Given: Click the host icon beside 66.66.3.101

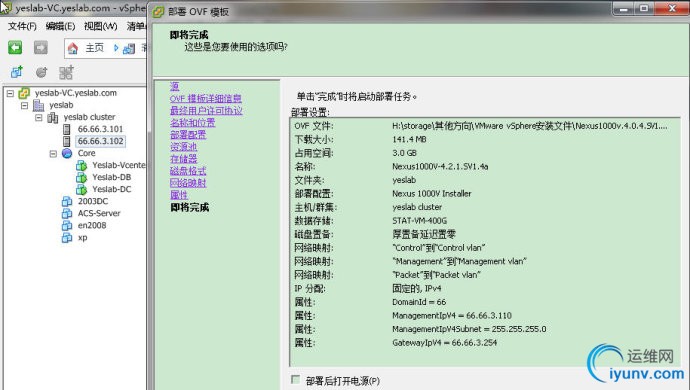Looking at the screenshot, I should pyautogui.click(x=66, y=129).
